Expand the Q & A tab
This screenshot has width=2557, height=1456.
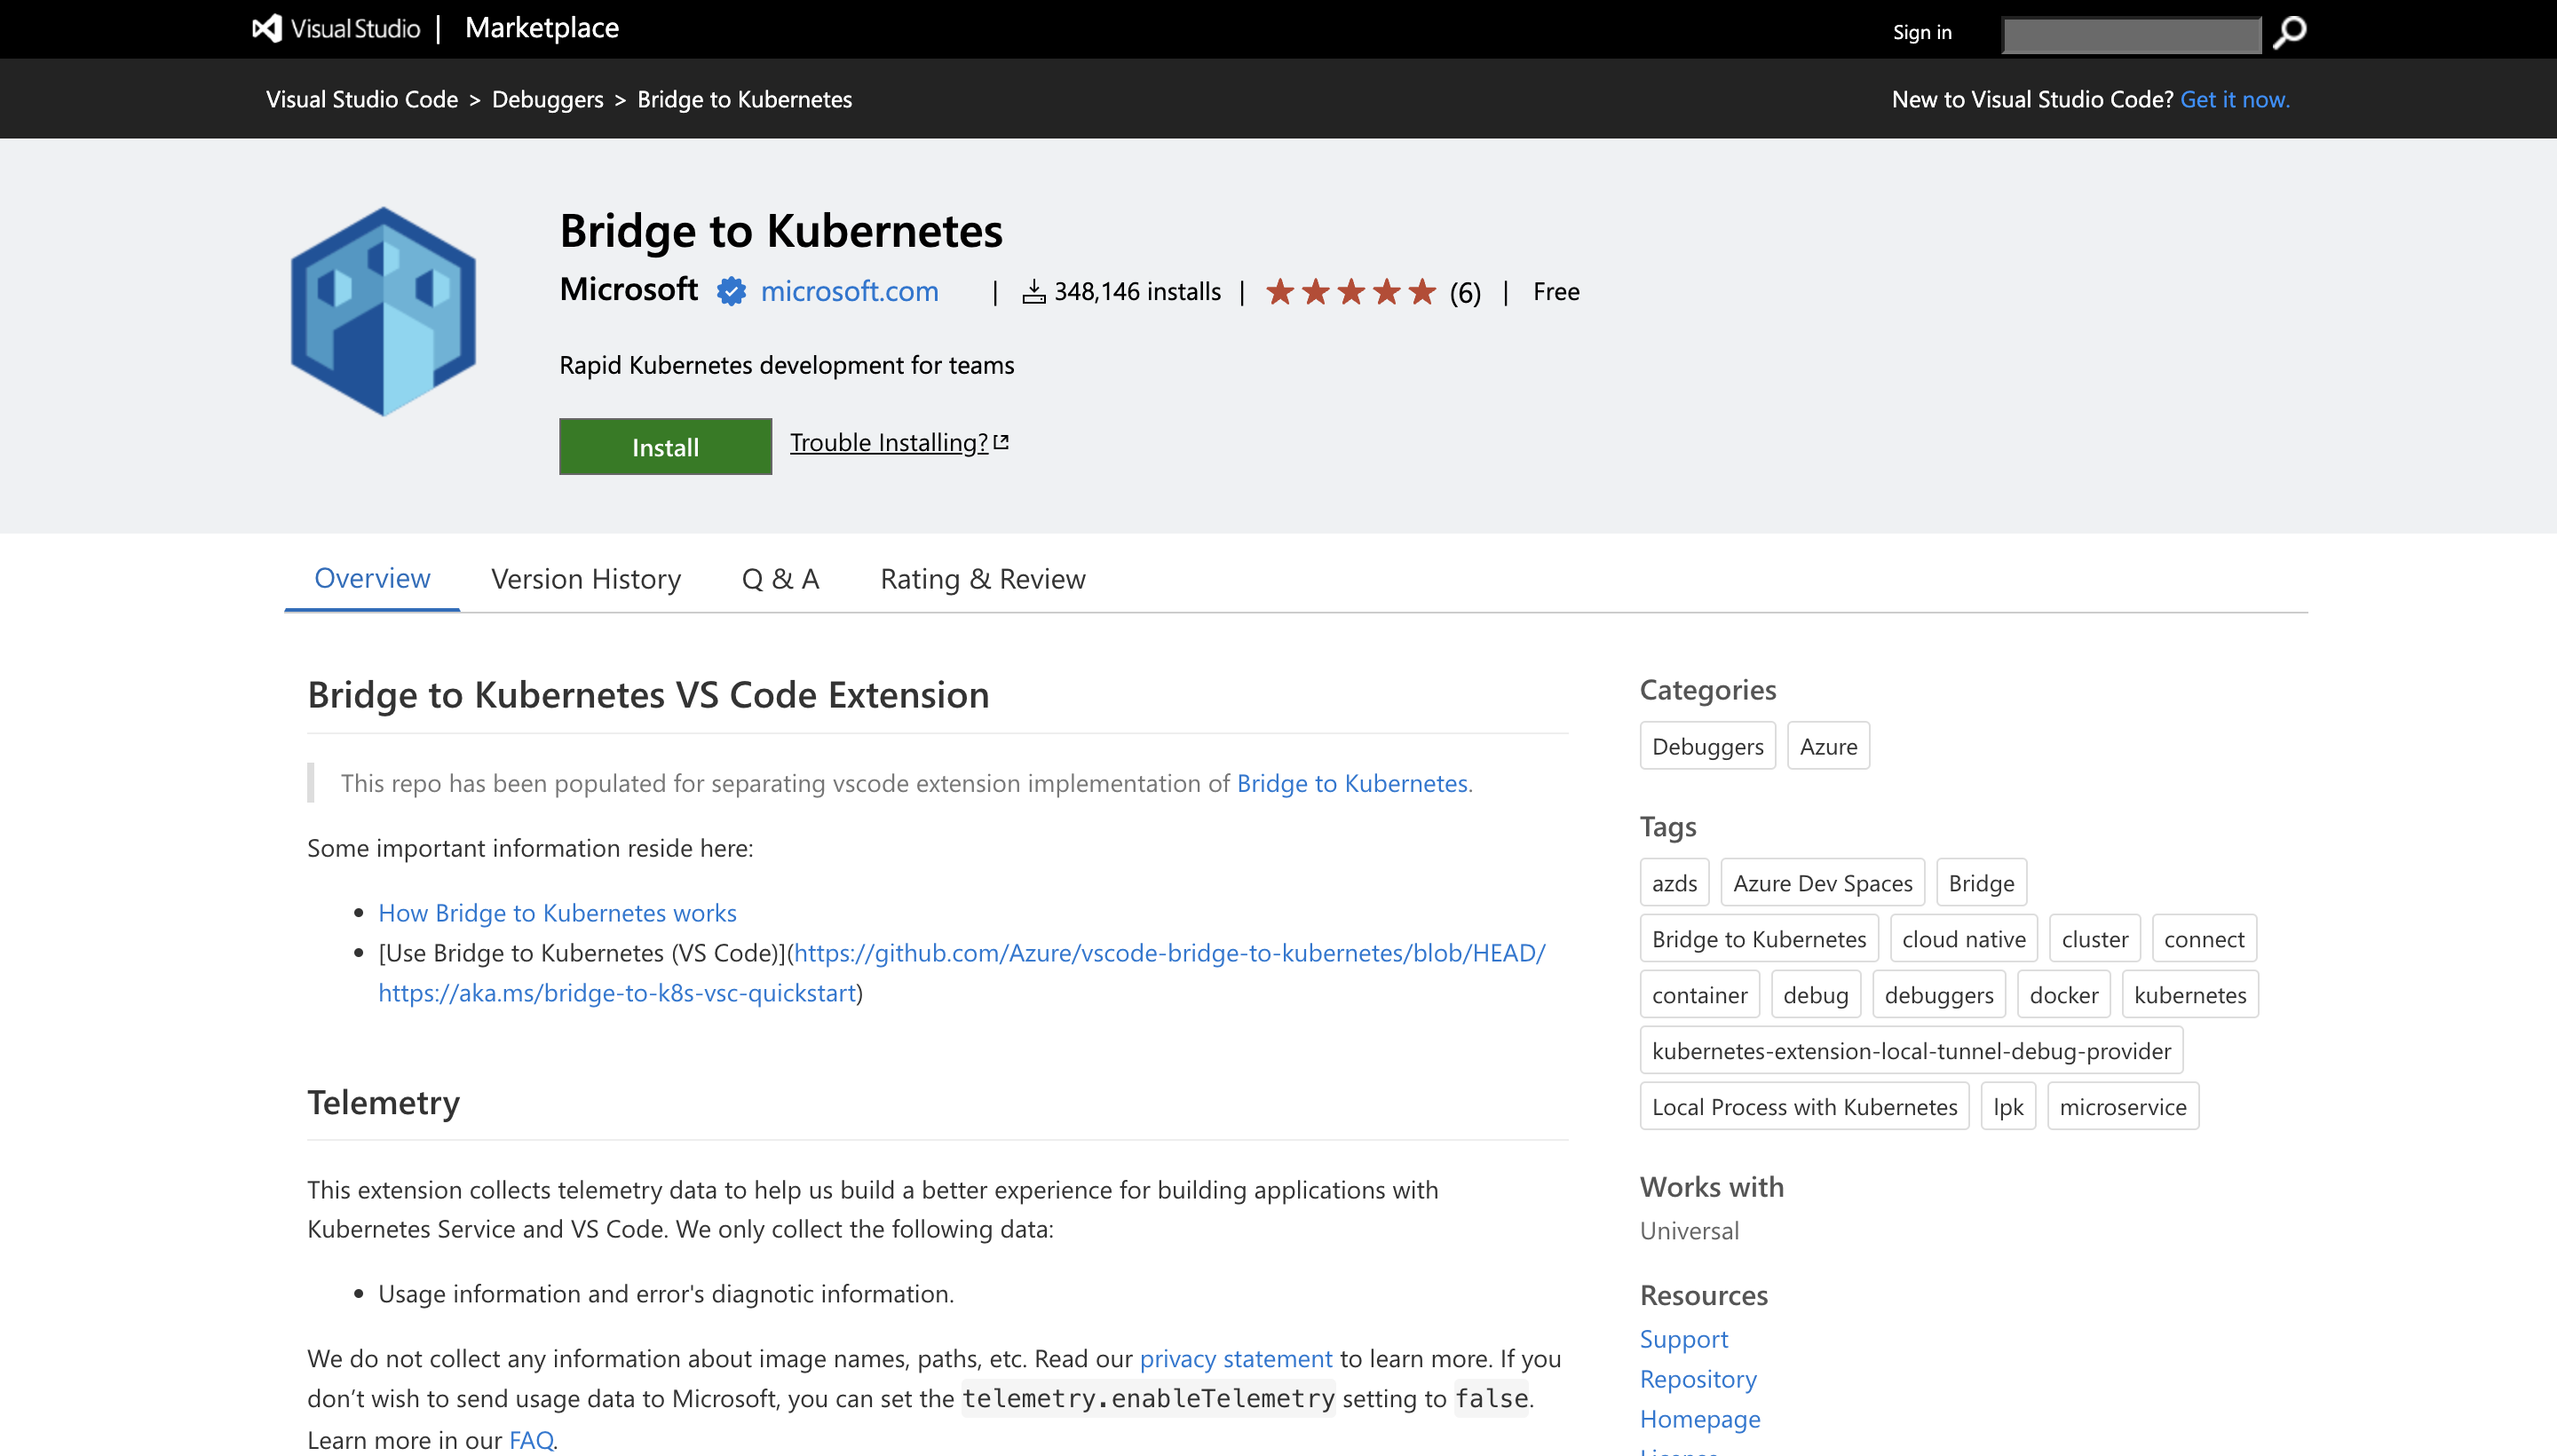click(780, 576)
